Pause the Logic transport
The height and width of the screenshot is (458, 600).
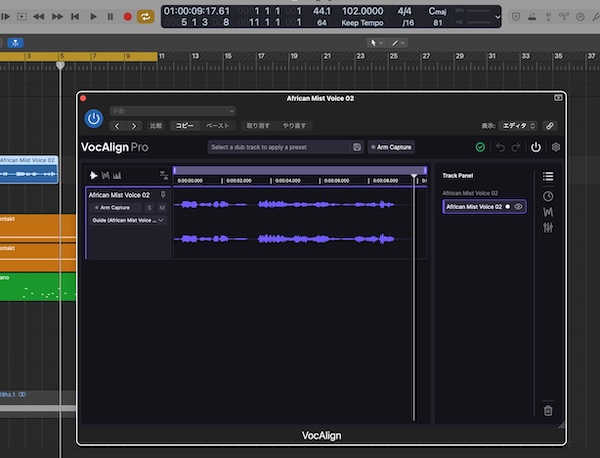pyautogui.click(x=110, y=16)
